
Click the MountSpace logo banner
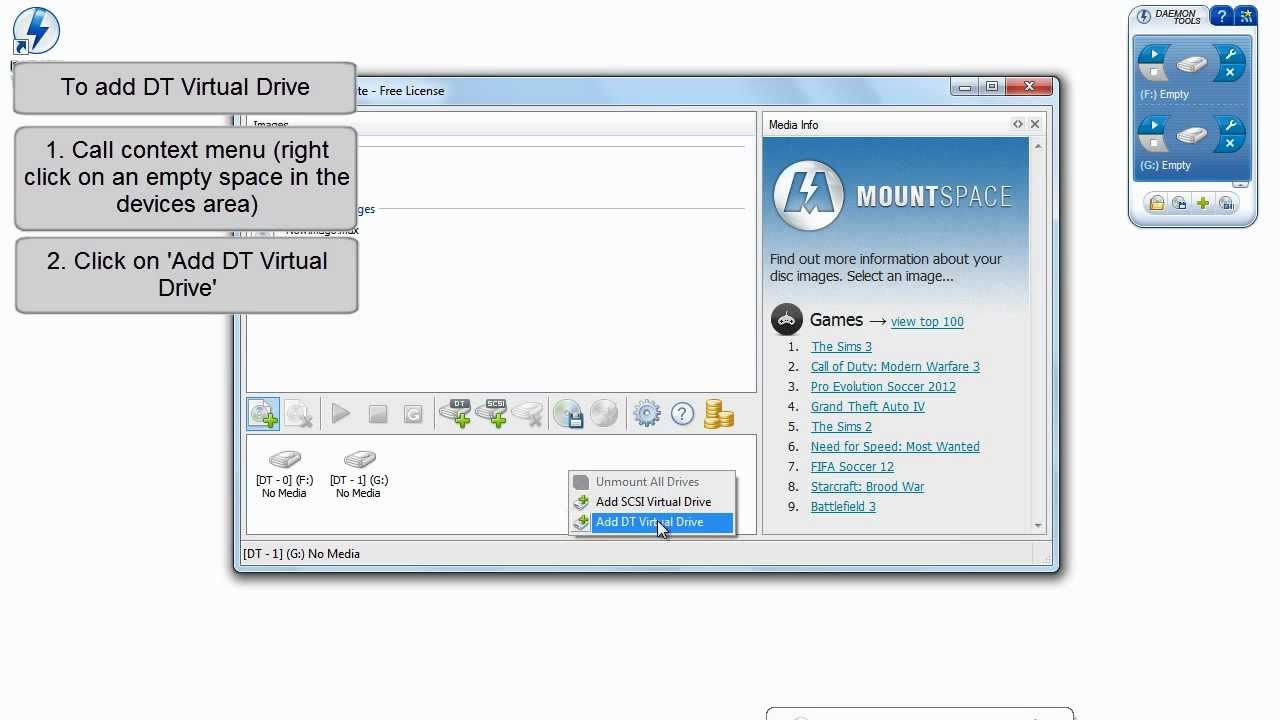pos(893,195)
